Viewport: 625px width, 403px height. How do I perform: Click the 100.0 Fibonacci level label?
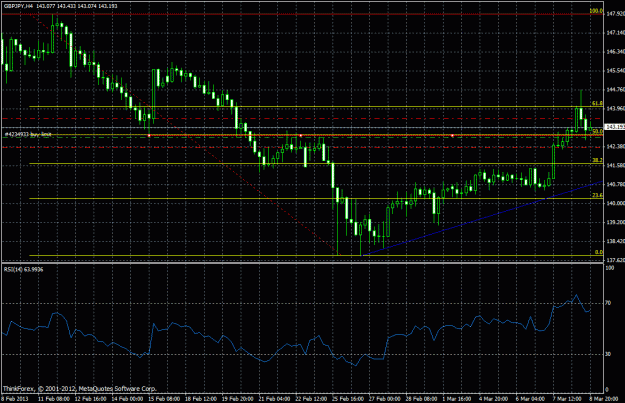pyautogui.click(x=596, y=11)
